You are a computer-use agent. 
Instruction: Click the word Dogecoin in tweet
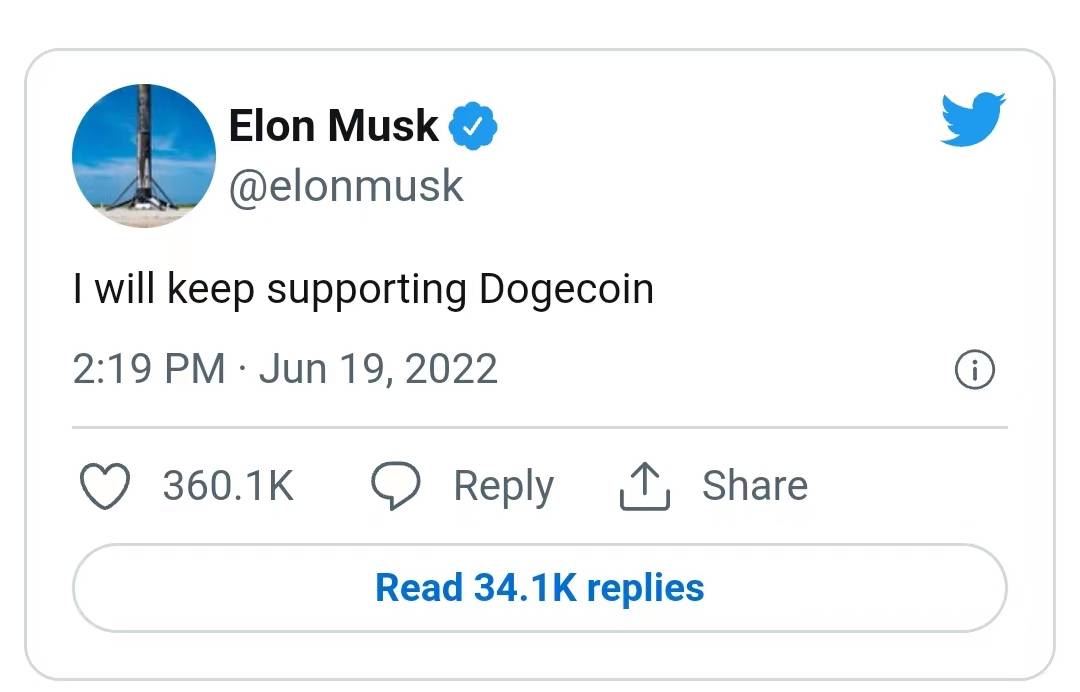[566, 290]
